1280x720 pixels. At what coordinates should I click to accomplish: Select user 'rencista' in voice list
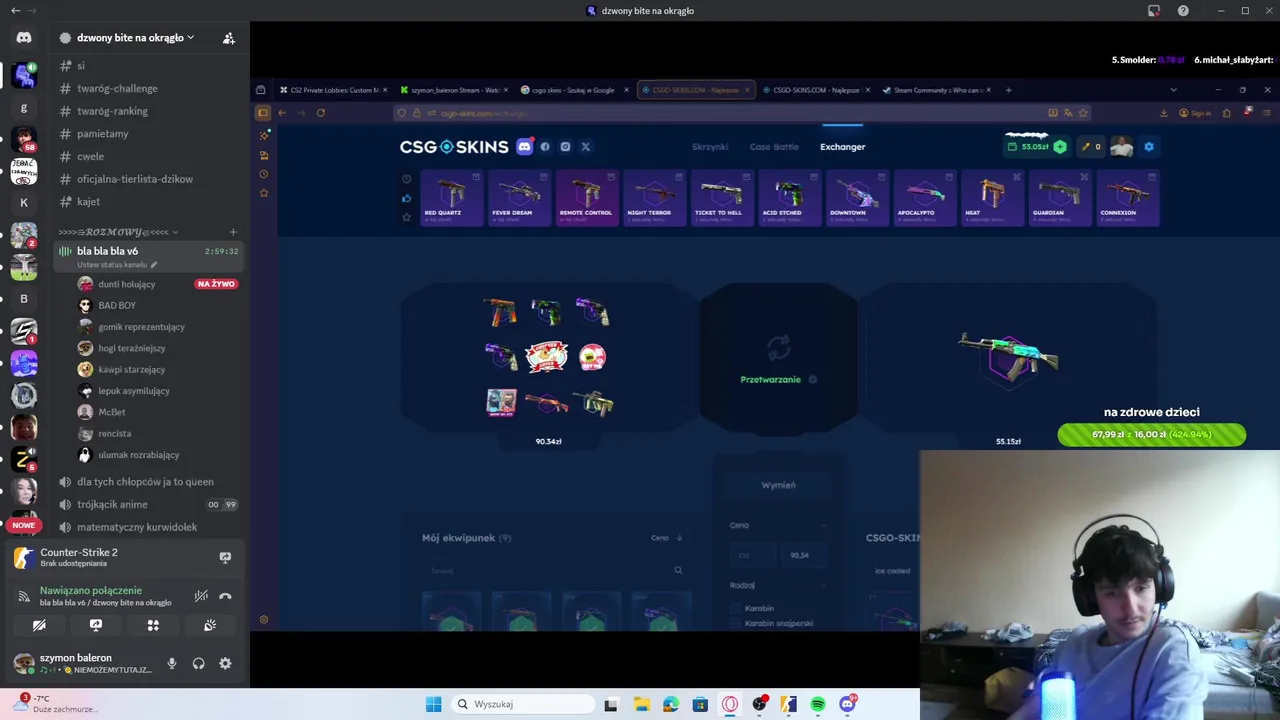coord(115,433)
